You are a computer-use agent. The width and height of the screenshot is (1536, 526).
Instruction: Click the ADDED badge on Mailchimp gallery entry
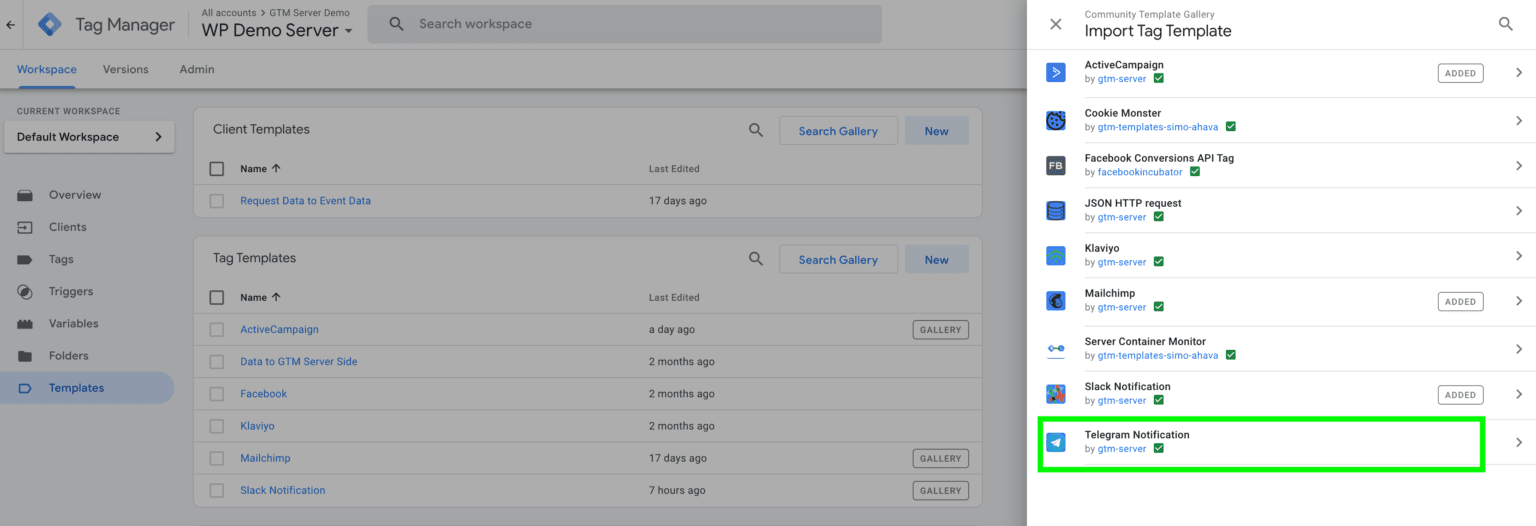pos(1460,301)
